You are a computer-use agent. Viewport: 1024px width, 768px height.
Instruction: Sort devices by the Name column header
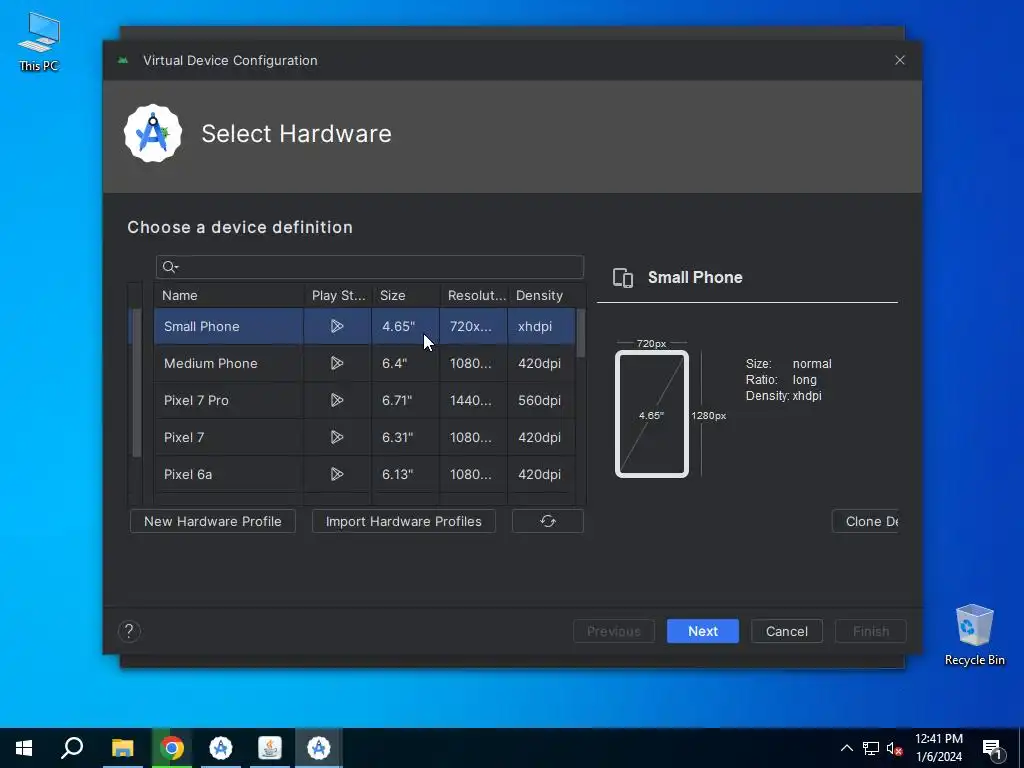click(x=229, y=295)
